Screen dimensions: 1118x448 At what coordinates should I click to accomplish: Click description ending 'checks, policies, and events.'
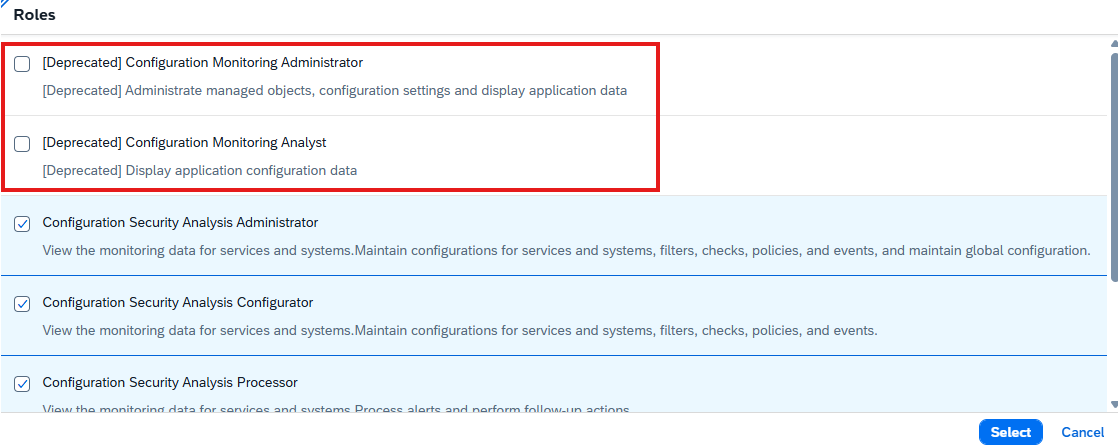[460, 331]
